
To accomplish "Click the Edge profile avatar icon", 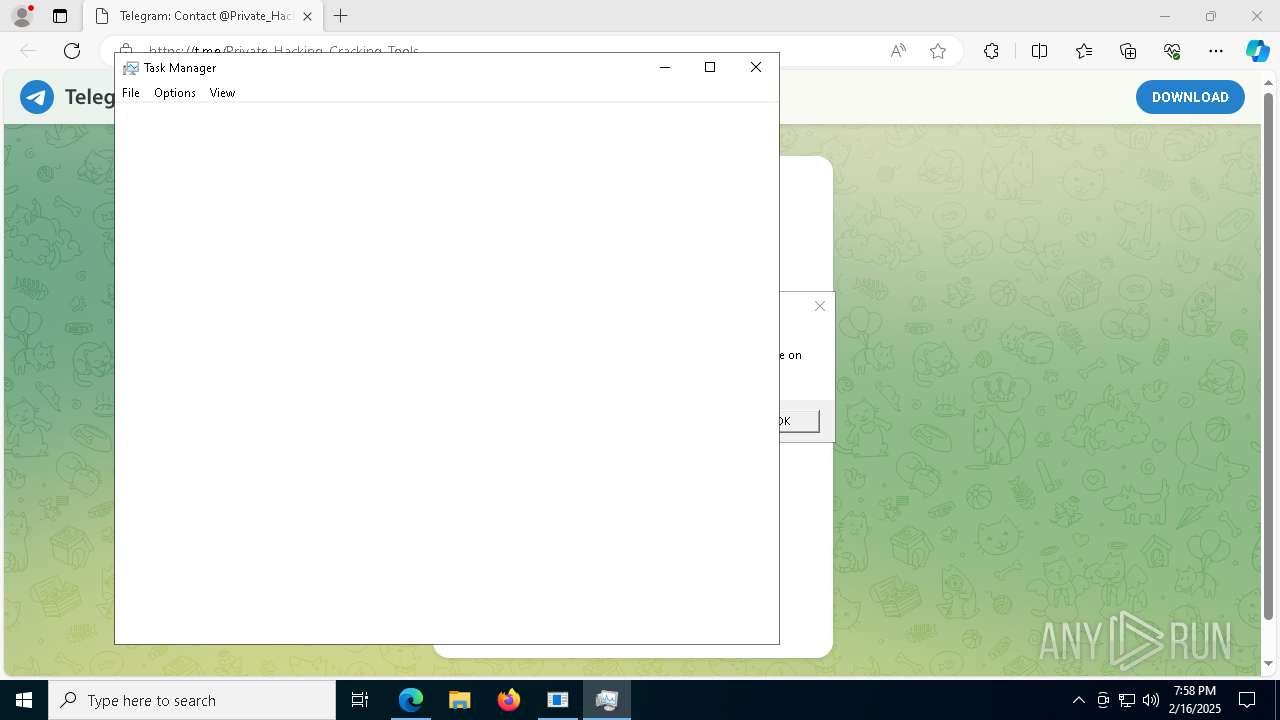I will pos(22,16).
